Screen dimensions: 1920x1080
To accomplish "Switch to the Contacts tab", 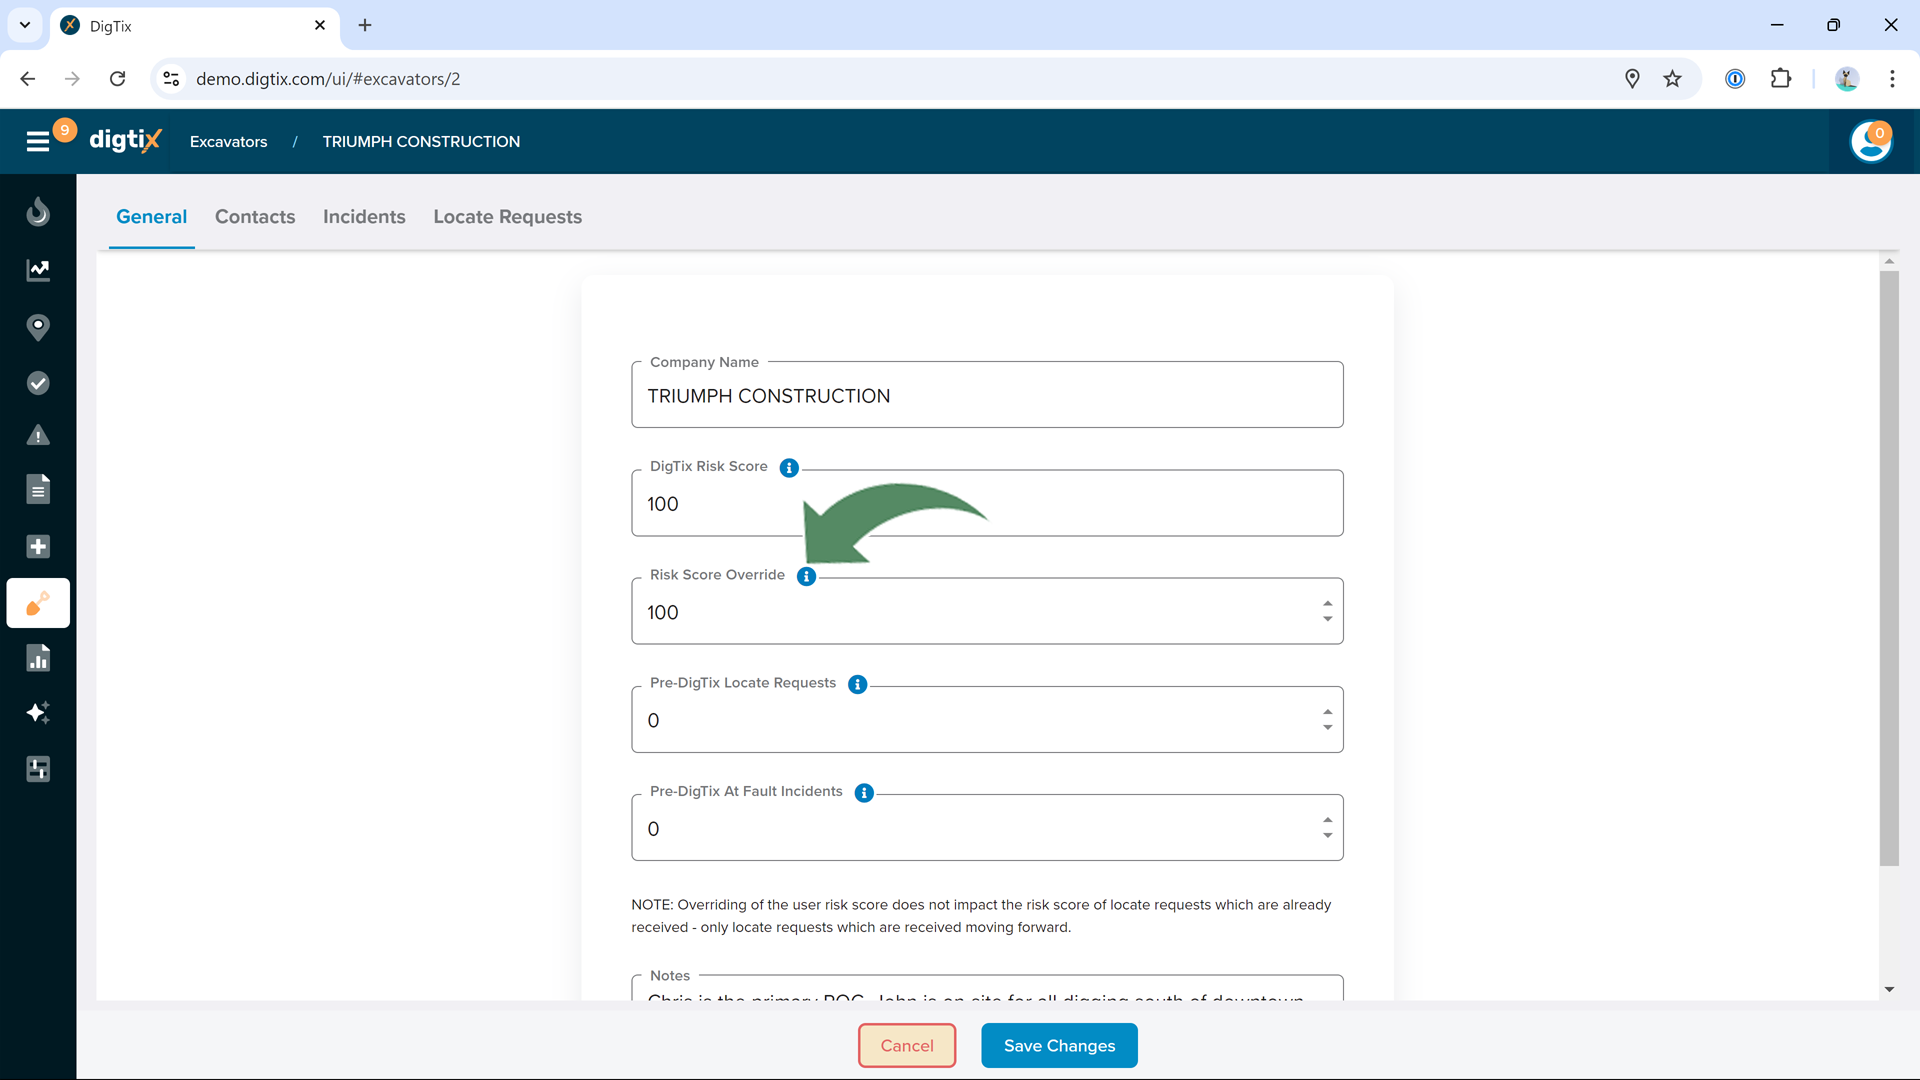I will point(255,217).
